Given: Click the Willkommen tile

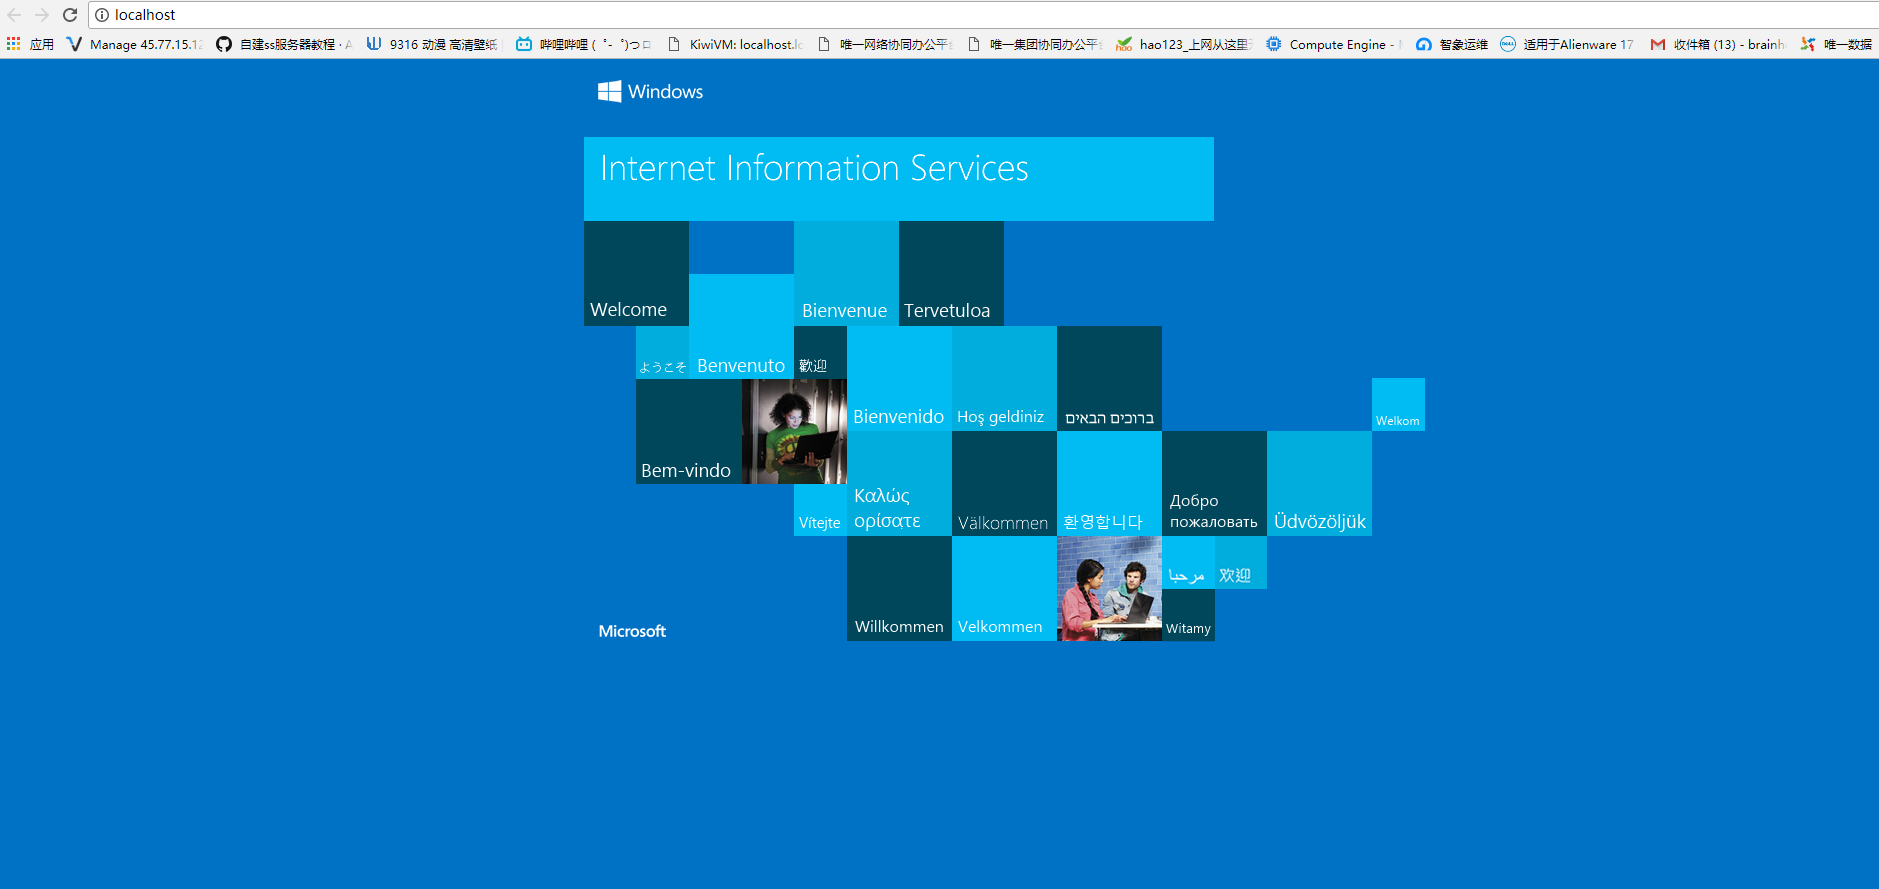Looking at the screenshot, I should (899, 588).
